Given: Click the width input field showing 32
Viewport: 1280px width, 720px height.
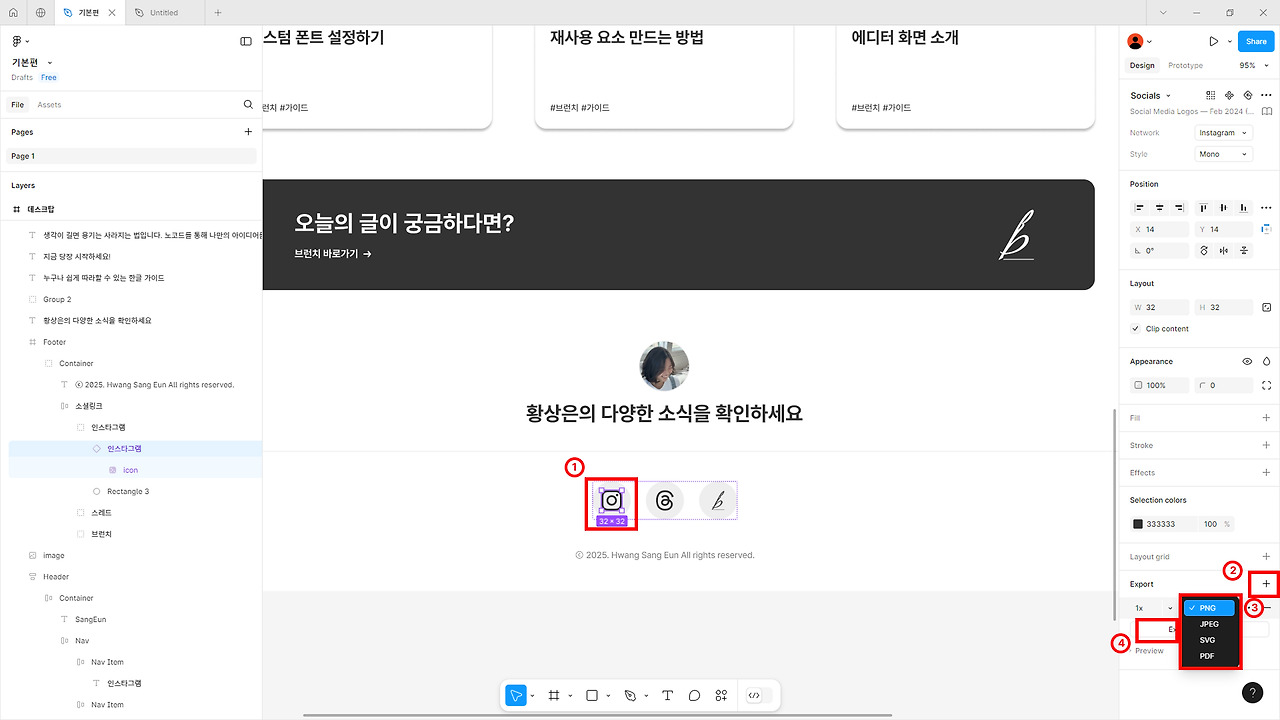Looking at the screenshot, I should click(1158, 307).
